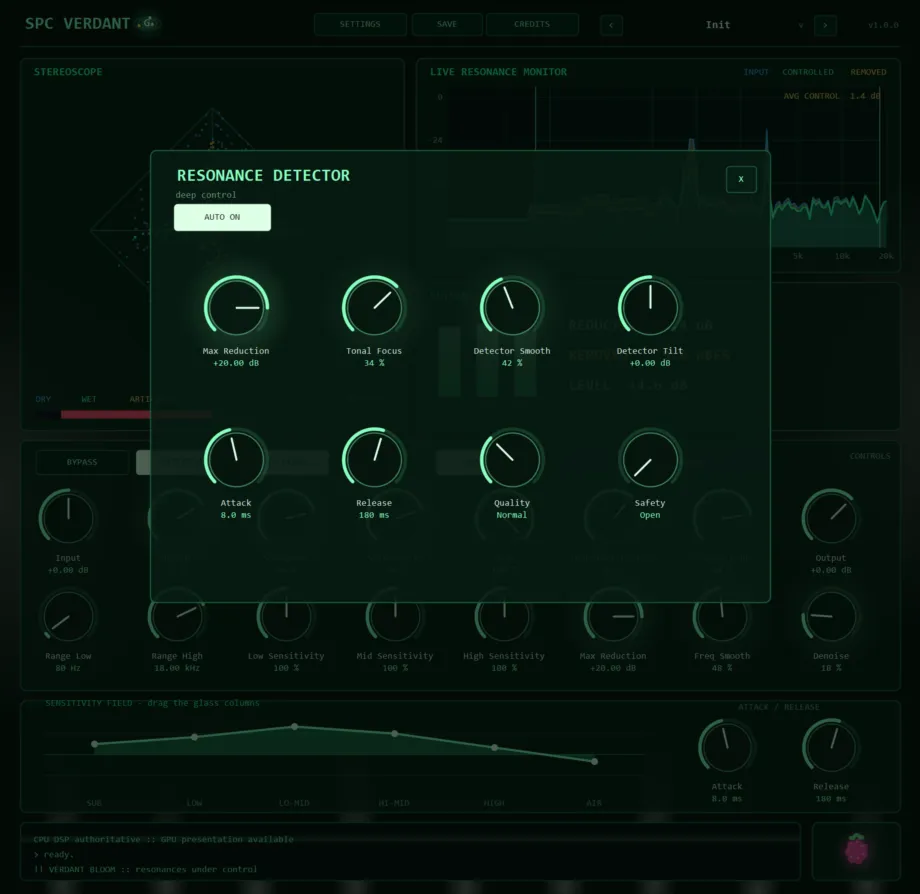Close the Resonance Detector dialog with X
Viewport: 920px width, 894px height.
click(x=741, y=179)
